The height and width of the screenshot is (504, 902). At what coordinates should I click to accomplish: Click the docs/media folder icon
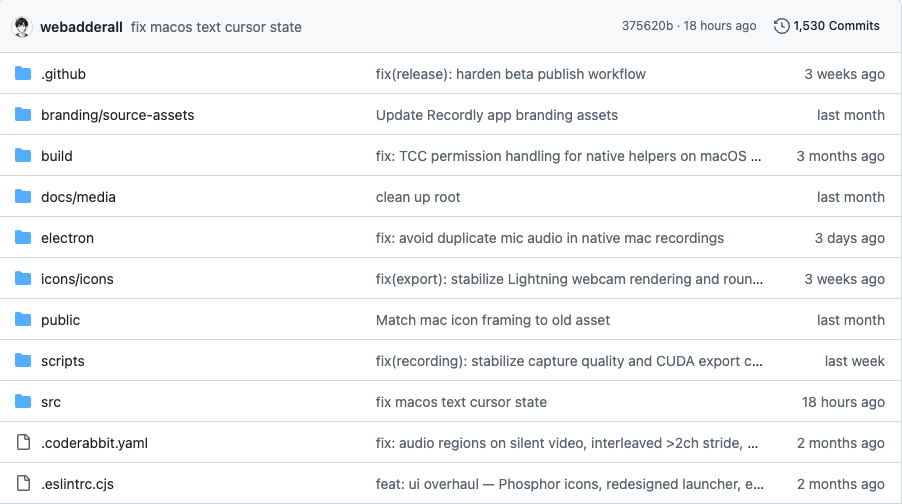(23, 197)
